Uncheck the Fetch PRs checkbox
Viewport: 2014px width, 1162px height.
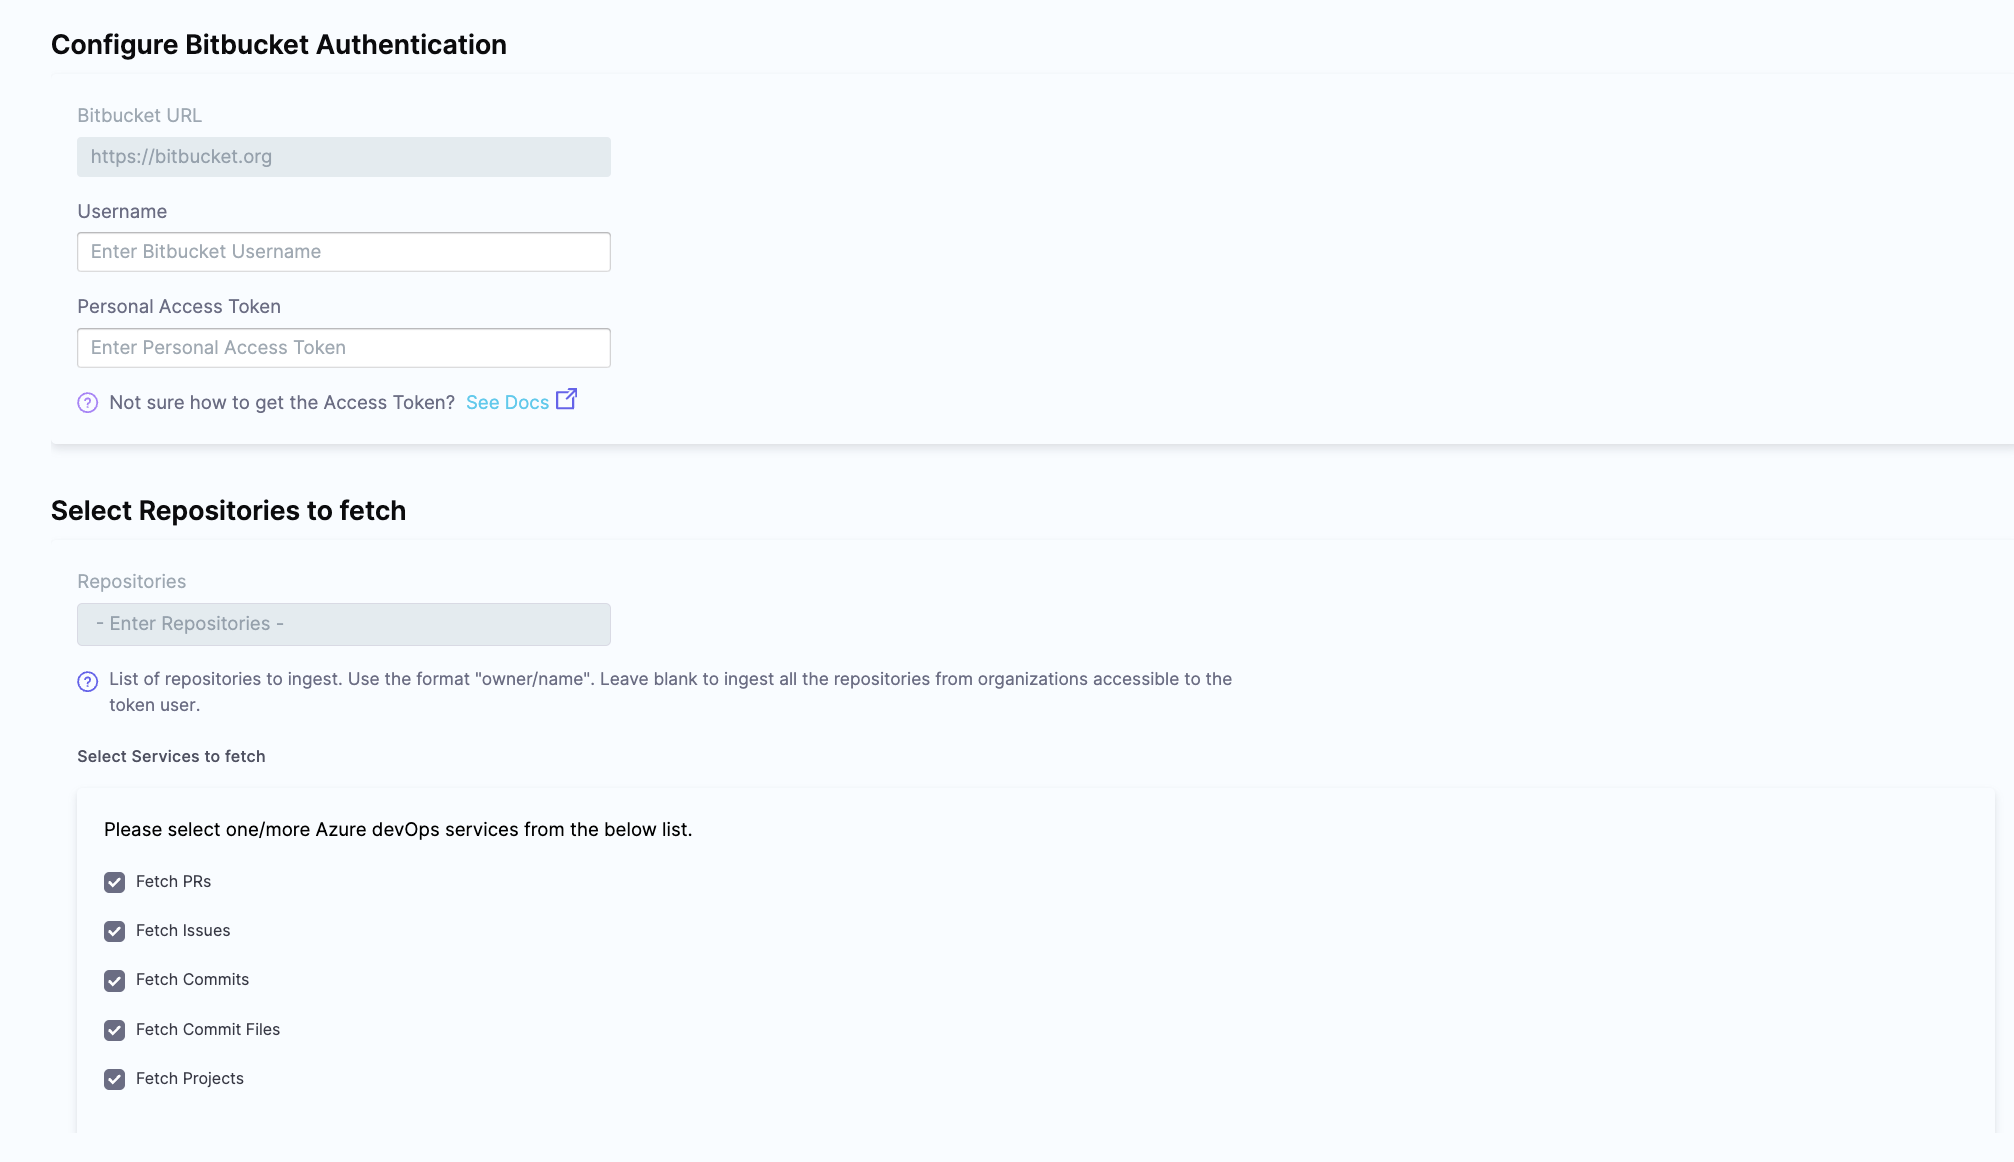115,882
